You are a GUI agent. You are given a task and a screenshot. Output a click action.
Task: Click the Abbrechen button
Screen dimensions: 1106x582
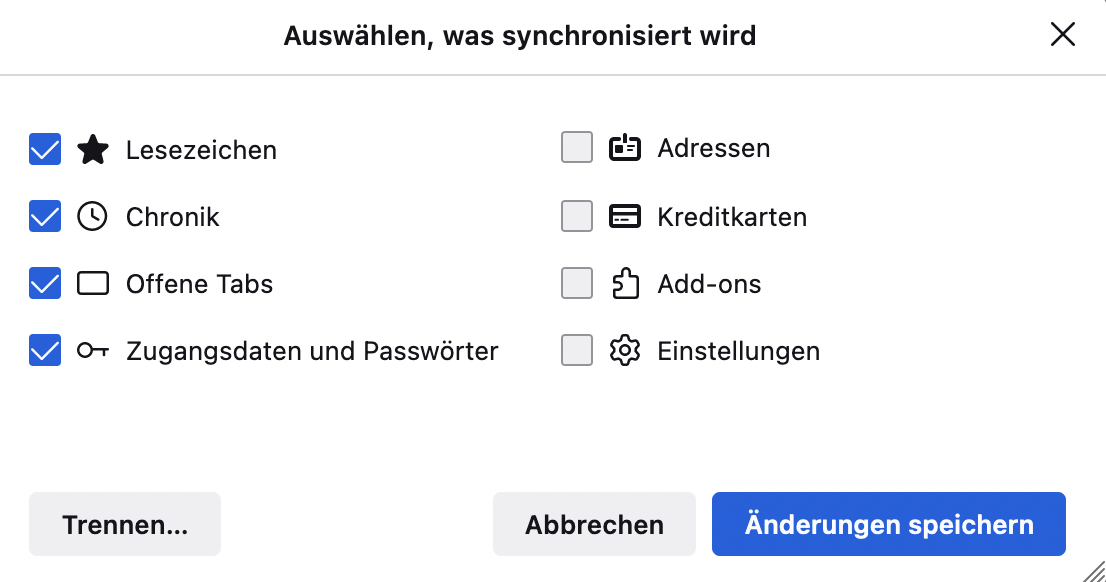click(x=594, y=524)
